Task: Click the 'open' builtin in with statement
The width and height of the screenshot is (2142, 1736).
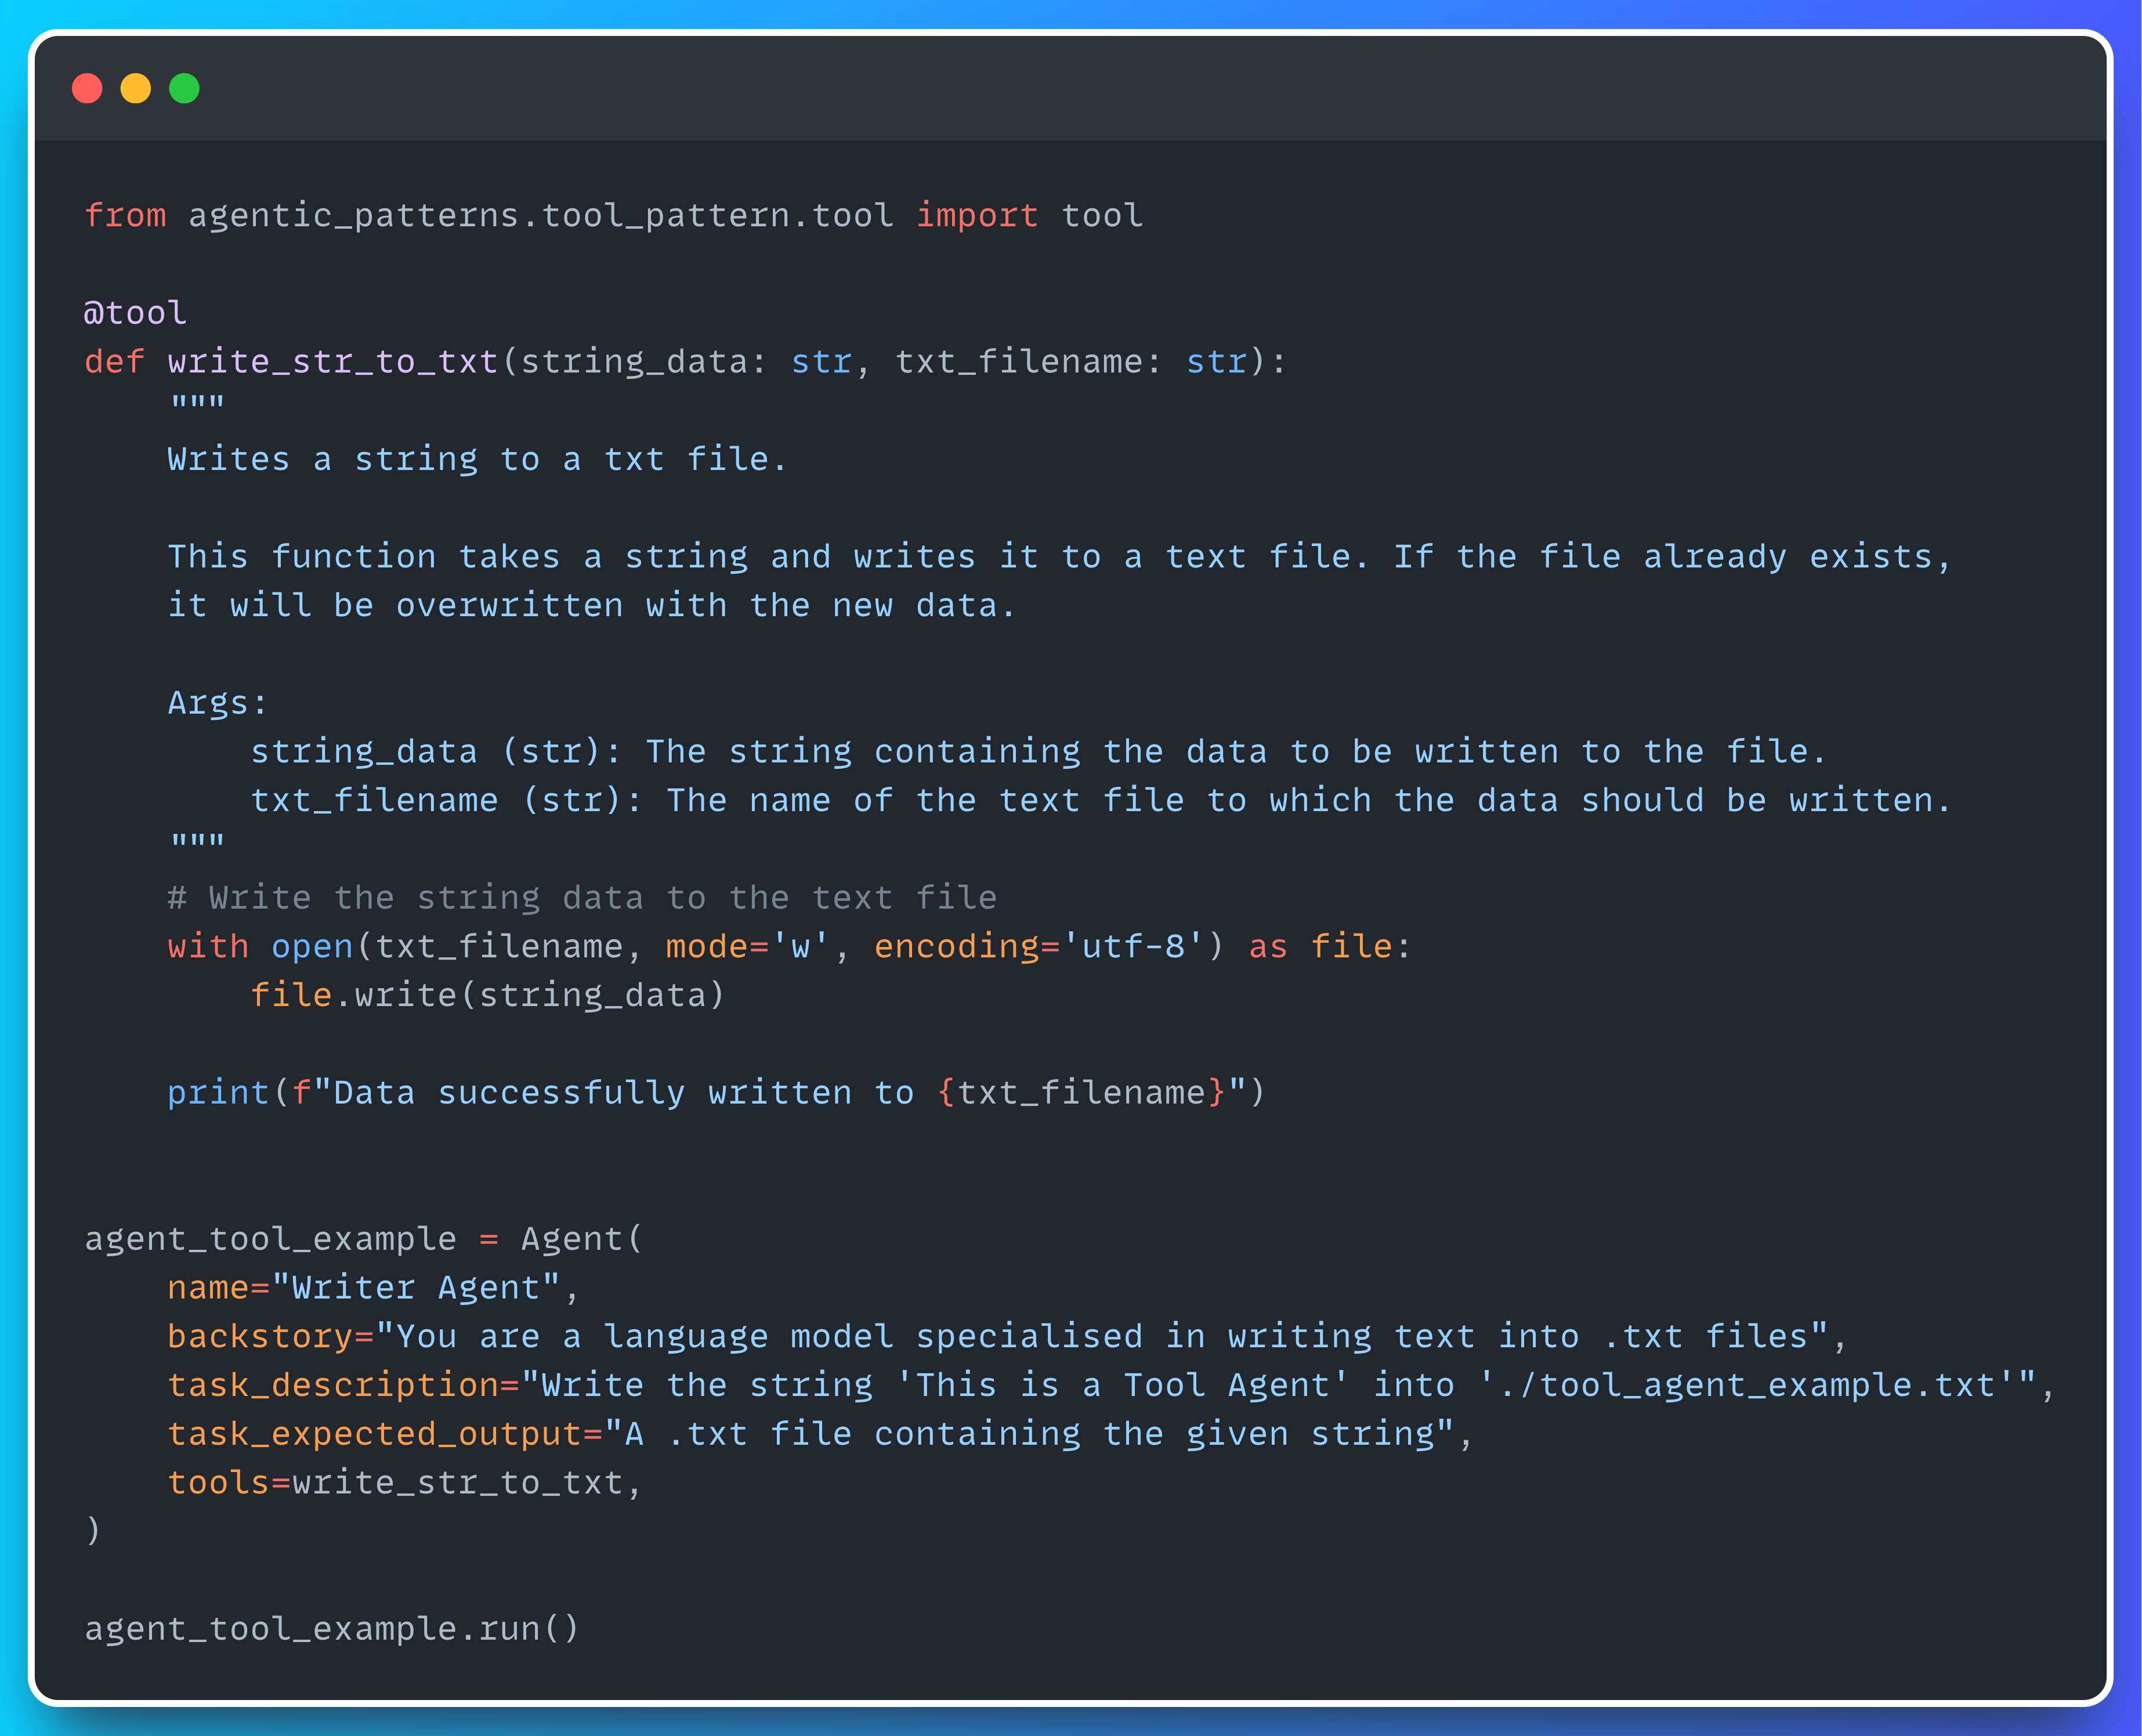Action: point(312,946)
